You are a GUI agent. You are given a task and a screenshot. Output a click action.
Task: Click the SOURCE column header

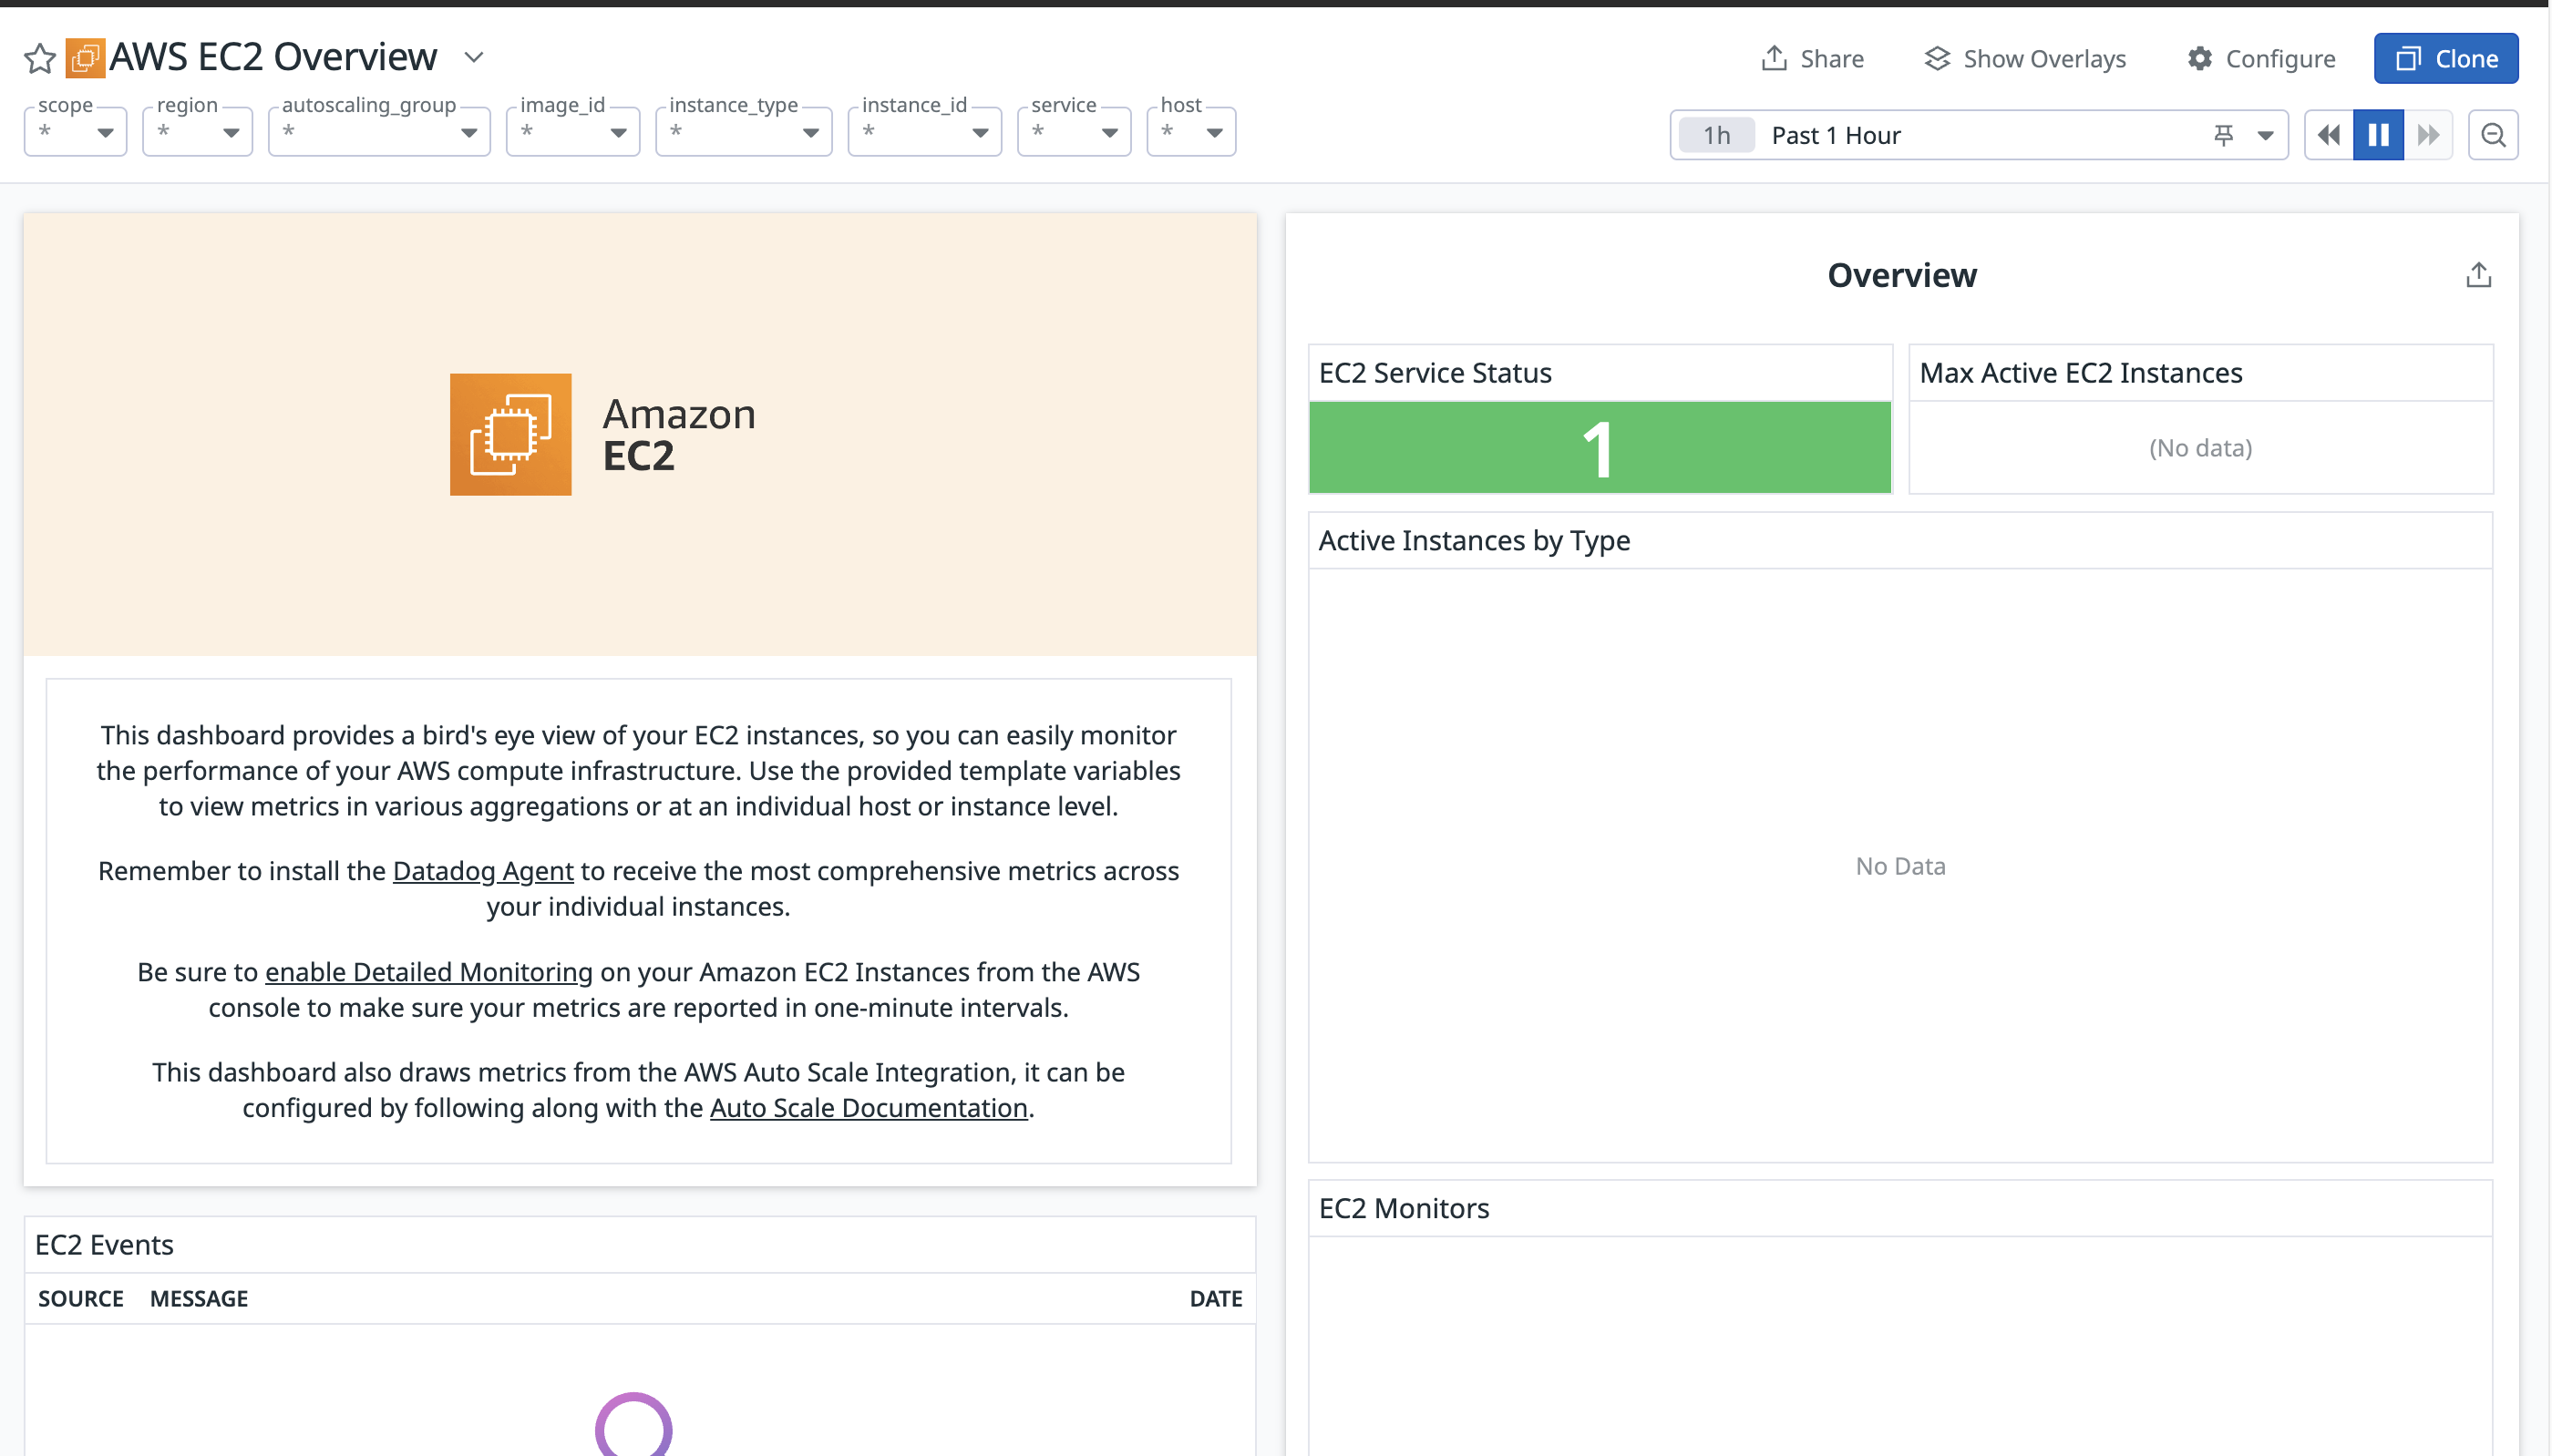point(81,1299)
